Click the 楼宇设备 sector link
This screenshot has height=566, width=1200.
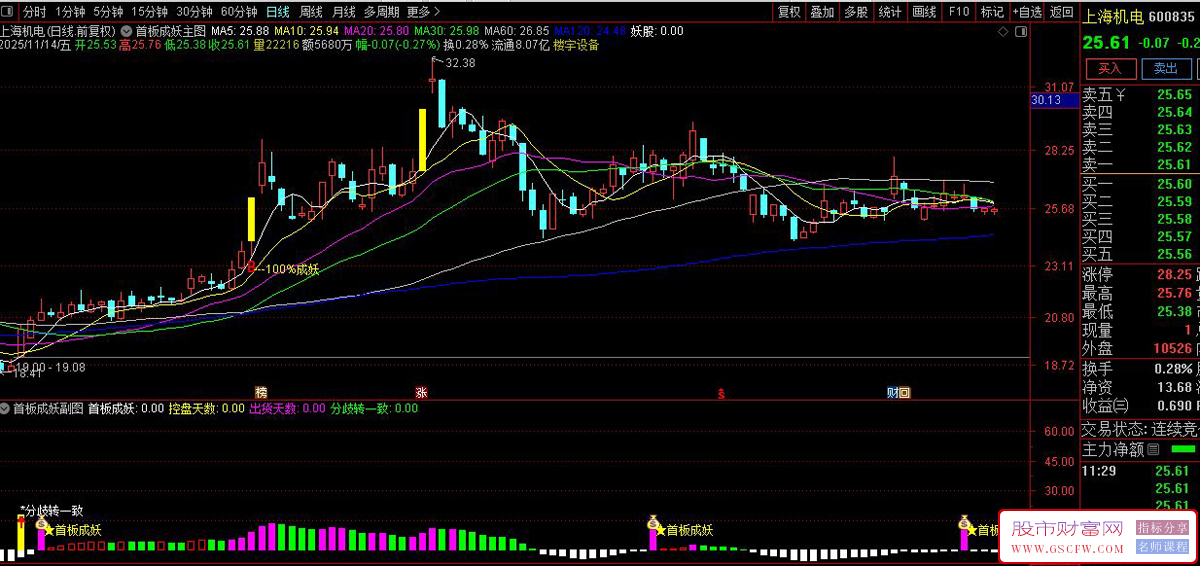(x=576, y=45)
